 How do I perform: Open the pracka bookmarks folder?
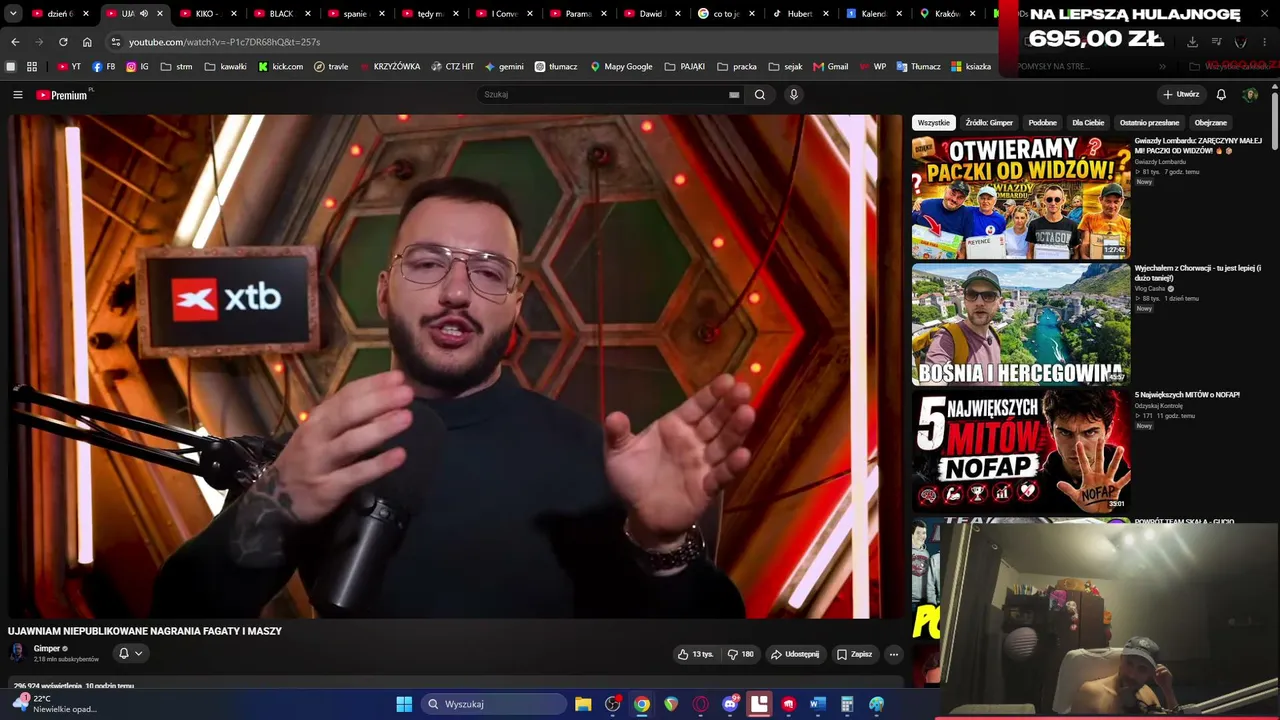tap(737, 67)
